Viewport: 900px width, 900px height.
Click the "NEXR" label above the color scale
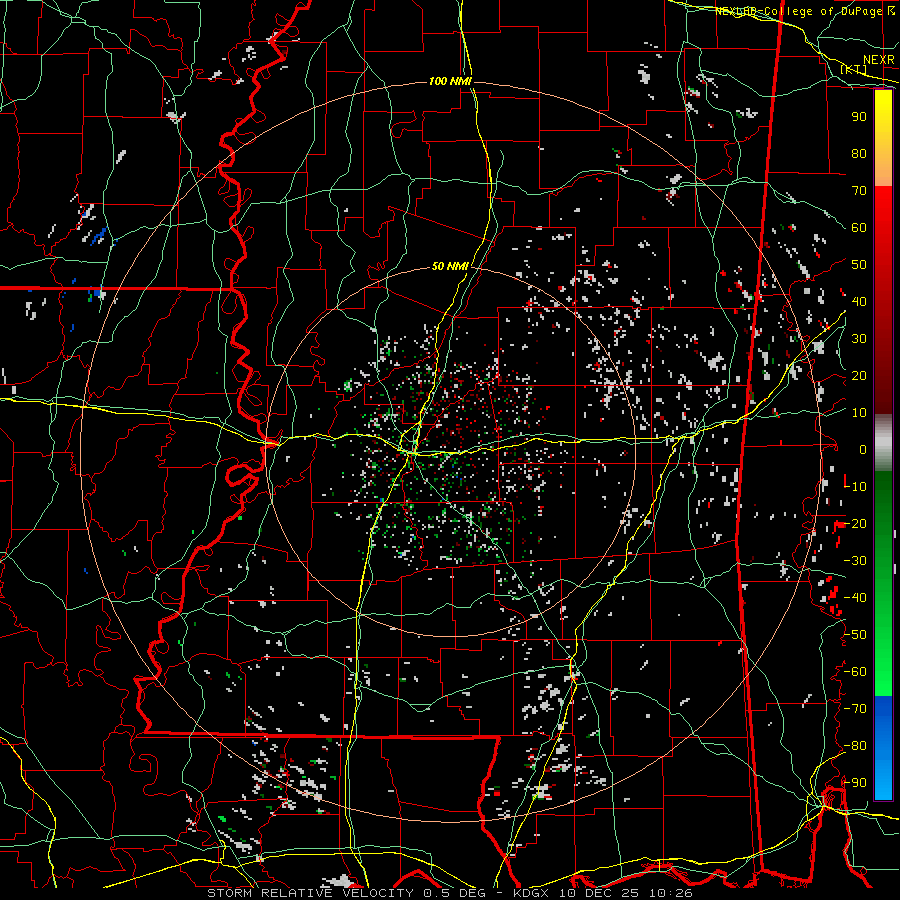pyautogui.click(x=878, y=60)
